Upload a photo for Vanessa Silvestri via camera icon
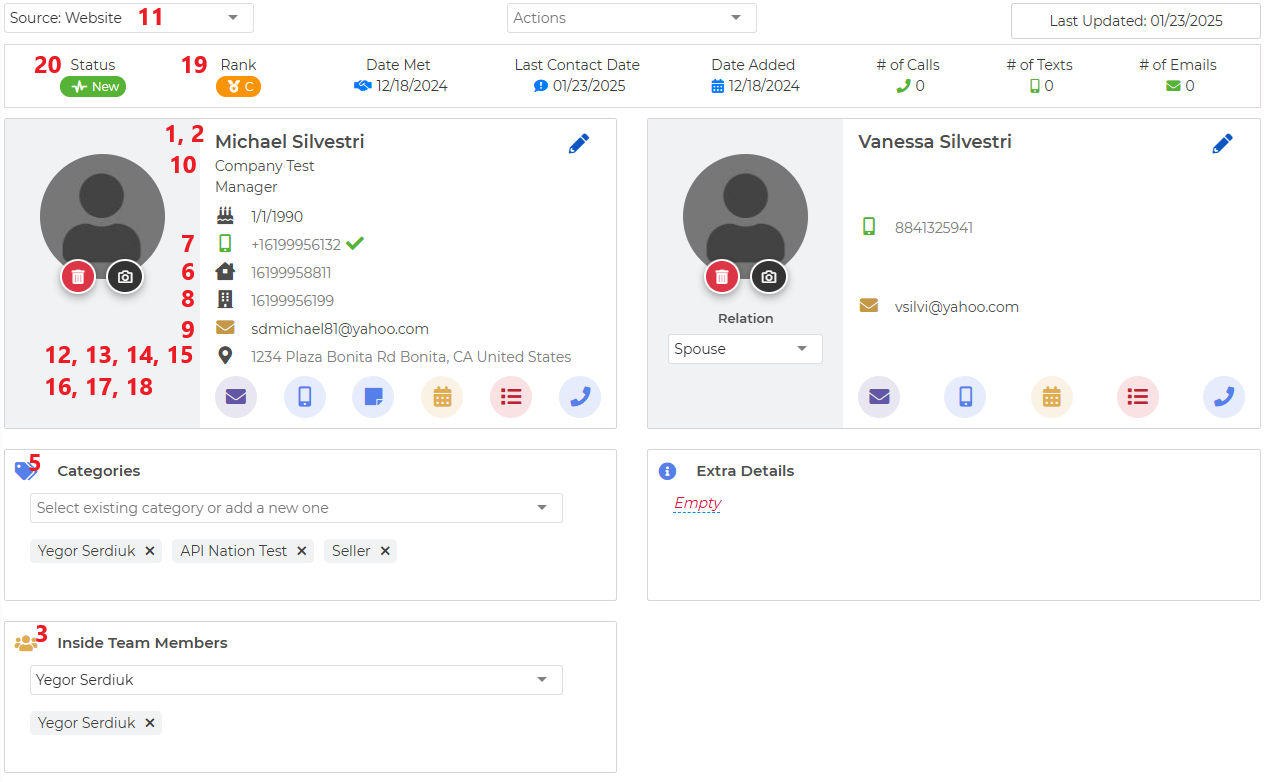 click(769, 277)
